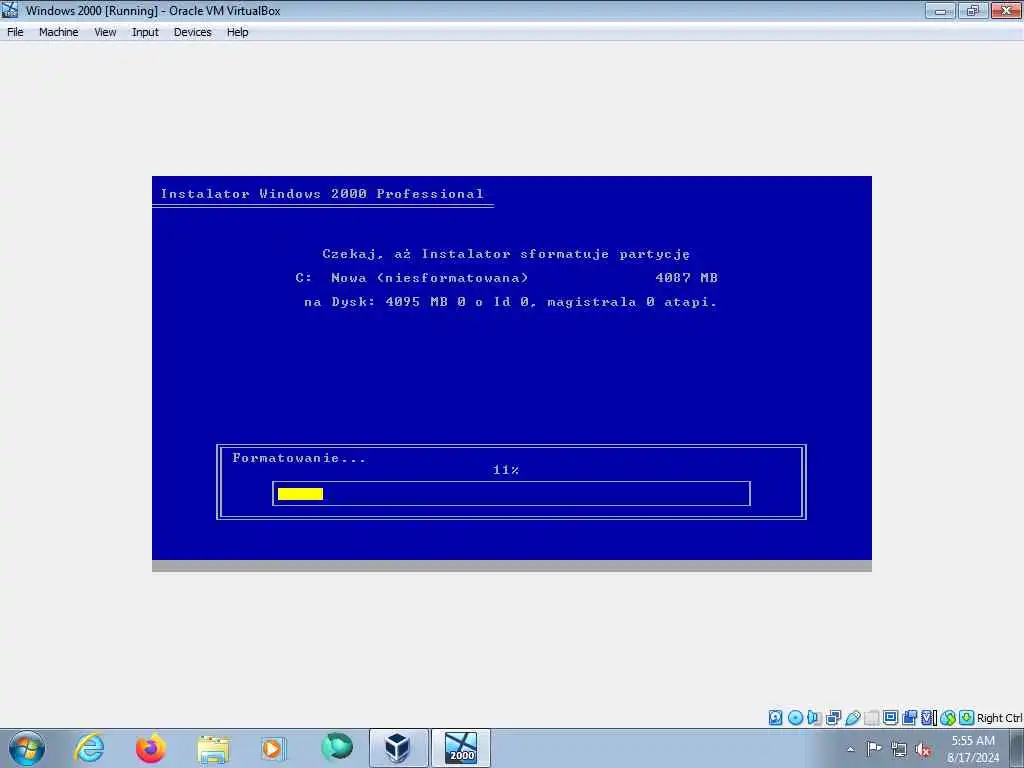The height and width of the screenshot is (768, 1024).
Task: Restore down the VirtualBox window
Action: click(x=972, y=10)
